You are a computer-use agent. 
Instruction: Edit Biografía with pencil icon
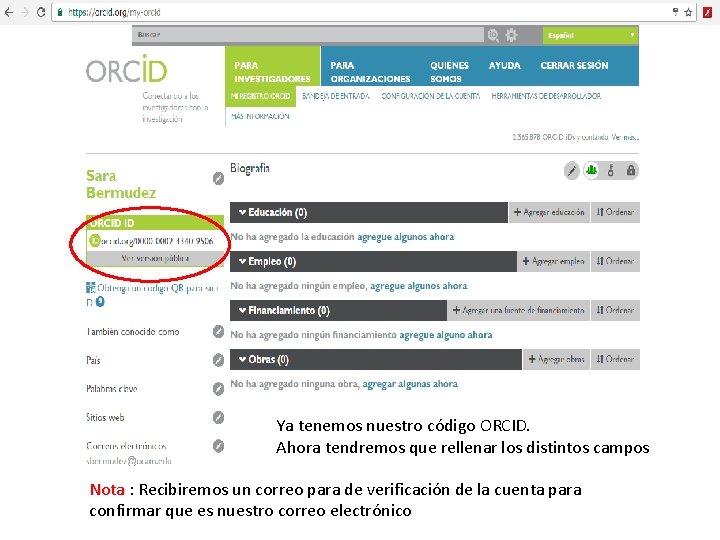572,171
